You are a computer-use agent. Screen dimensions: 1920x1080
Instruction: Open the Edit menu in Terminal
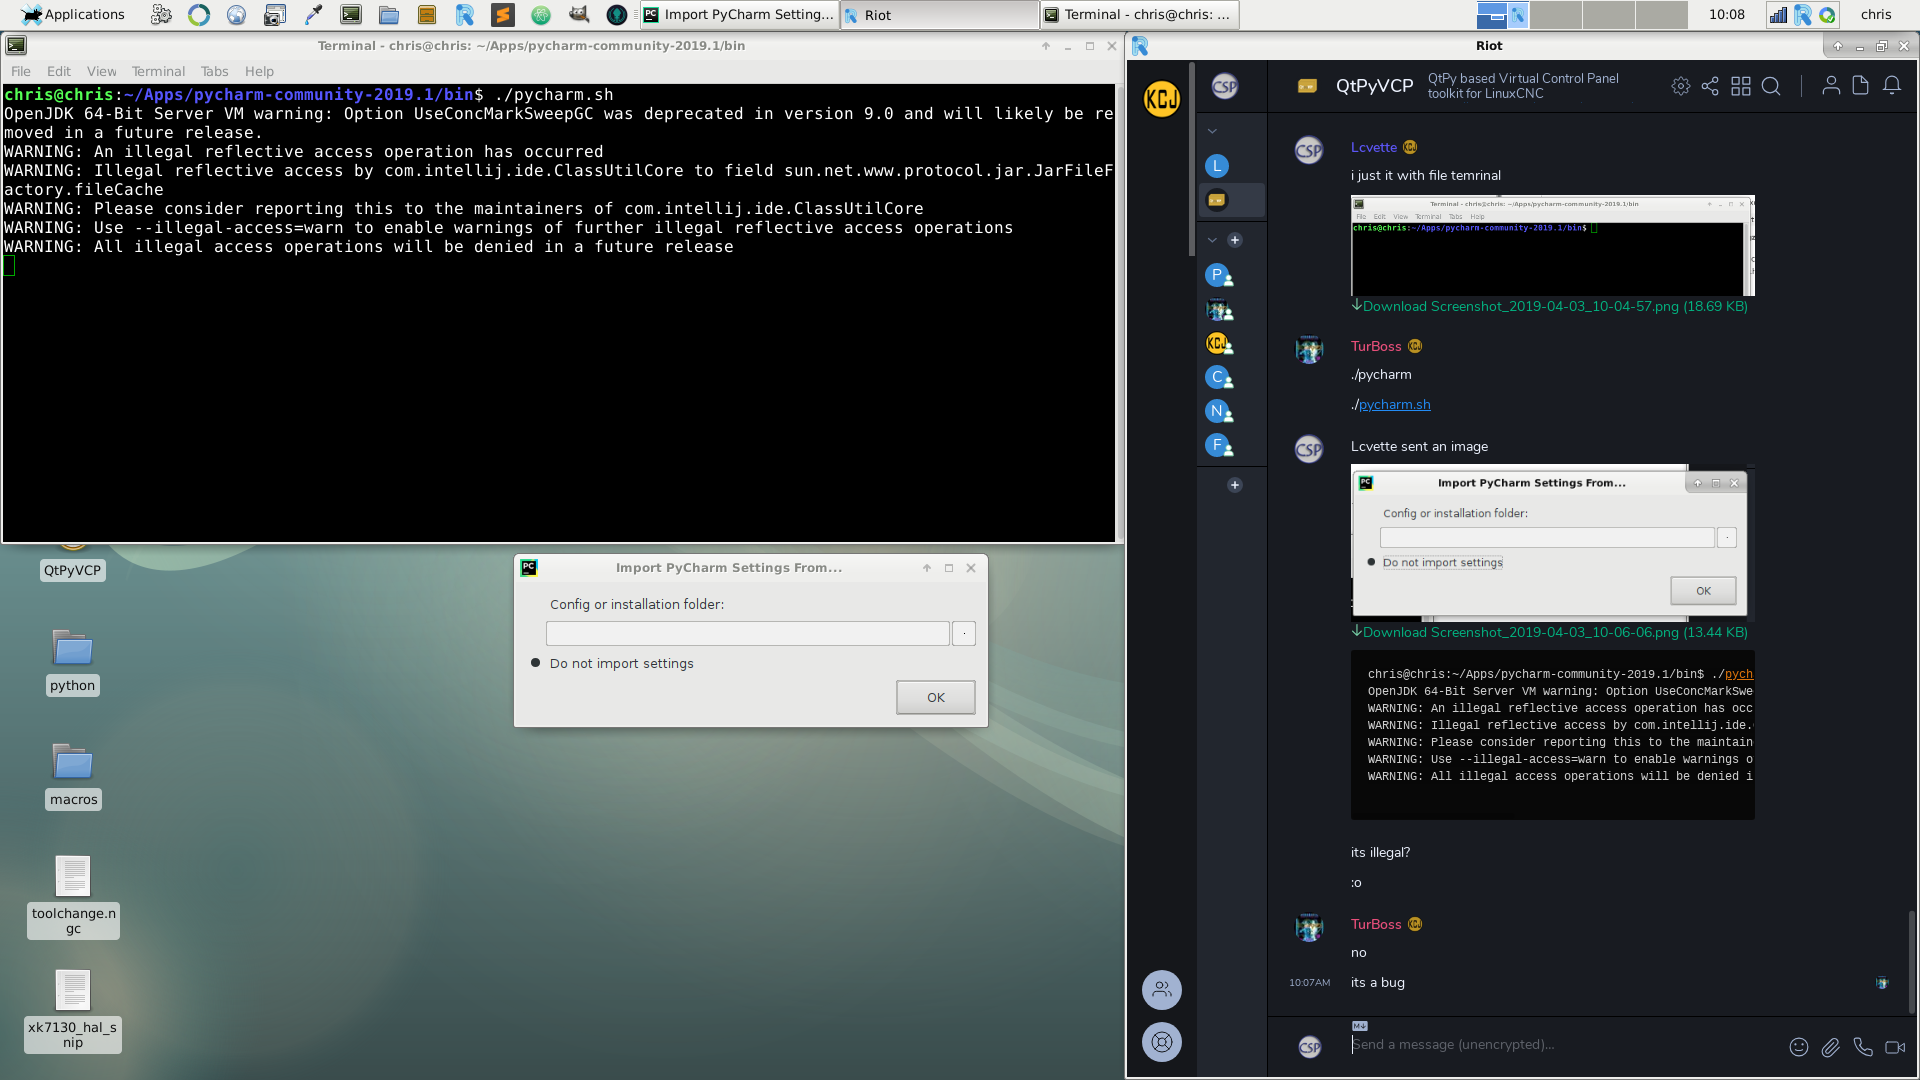(x=59, y=71)
